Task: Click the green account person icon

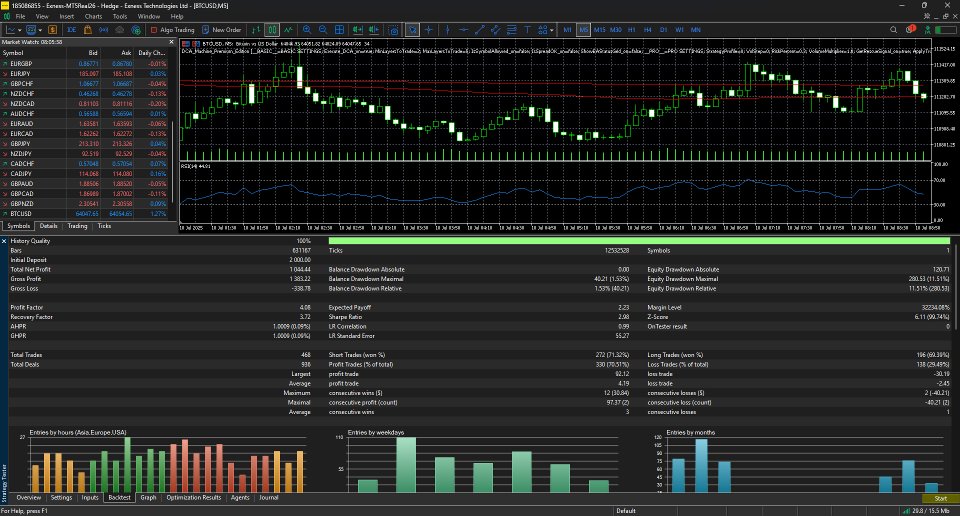Action: [x=928, y=29]
